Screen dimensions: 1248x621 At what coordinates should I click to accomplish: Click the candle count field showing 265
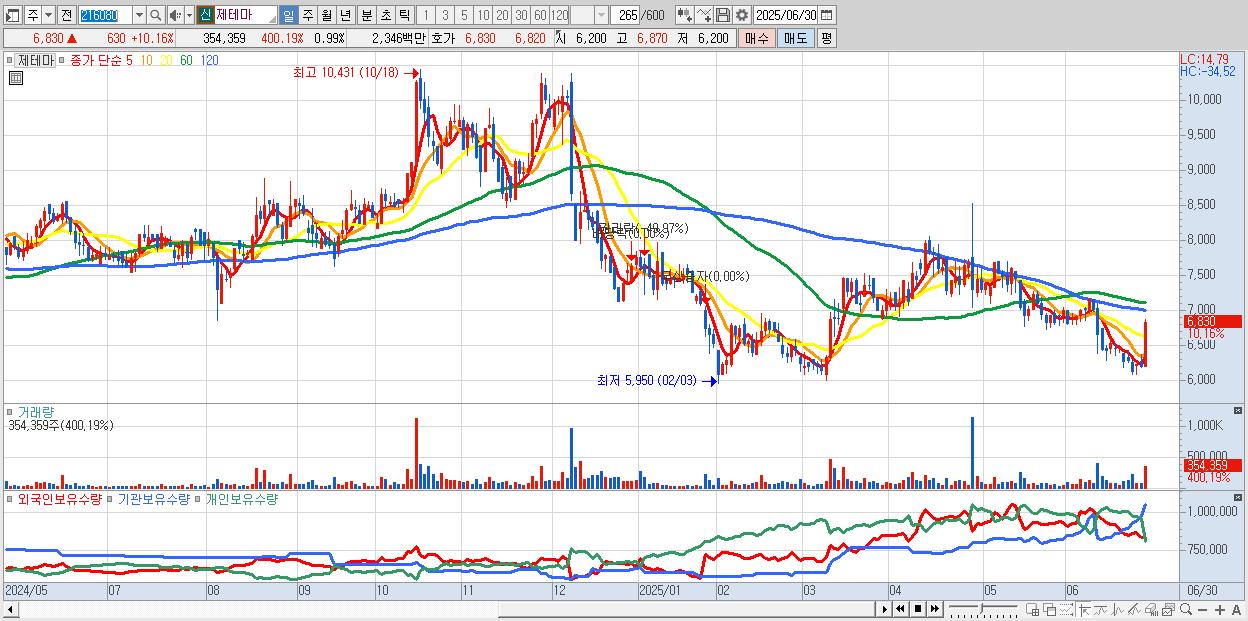626,16
